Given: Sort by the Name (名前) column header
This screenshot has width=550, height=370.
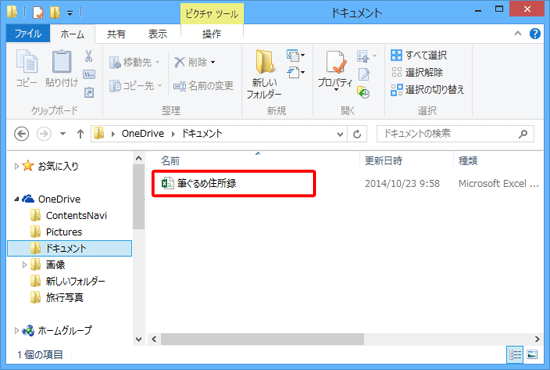Looking at the screenshot, I should [170, 161].
